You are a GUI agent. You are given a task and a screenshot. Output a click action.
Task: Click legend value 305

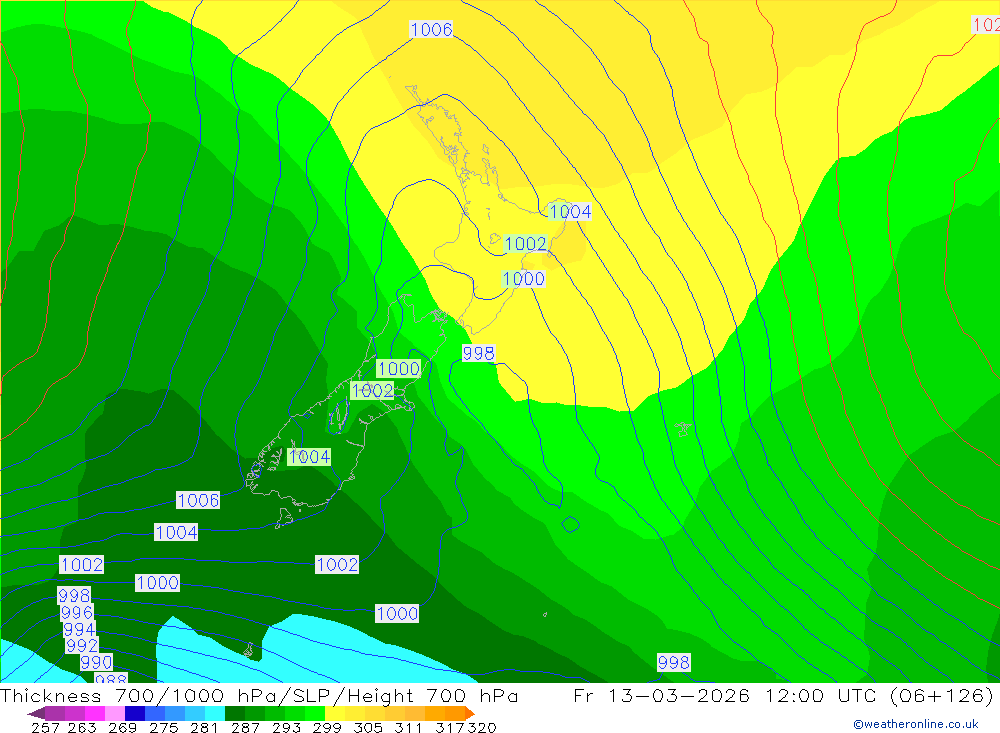click(368, 727)
